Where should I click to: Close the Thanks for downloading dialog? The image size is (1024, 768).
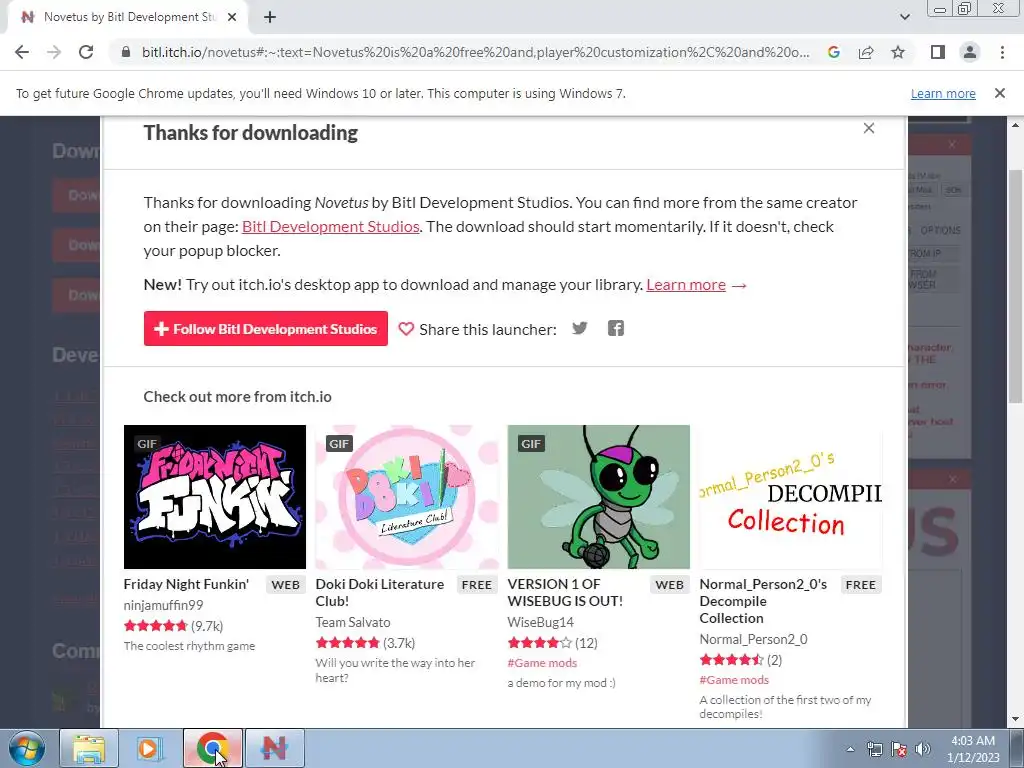[x=869, y=128]
